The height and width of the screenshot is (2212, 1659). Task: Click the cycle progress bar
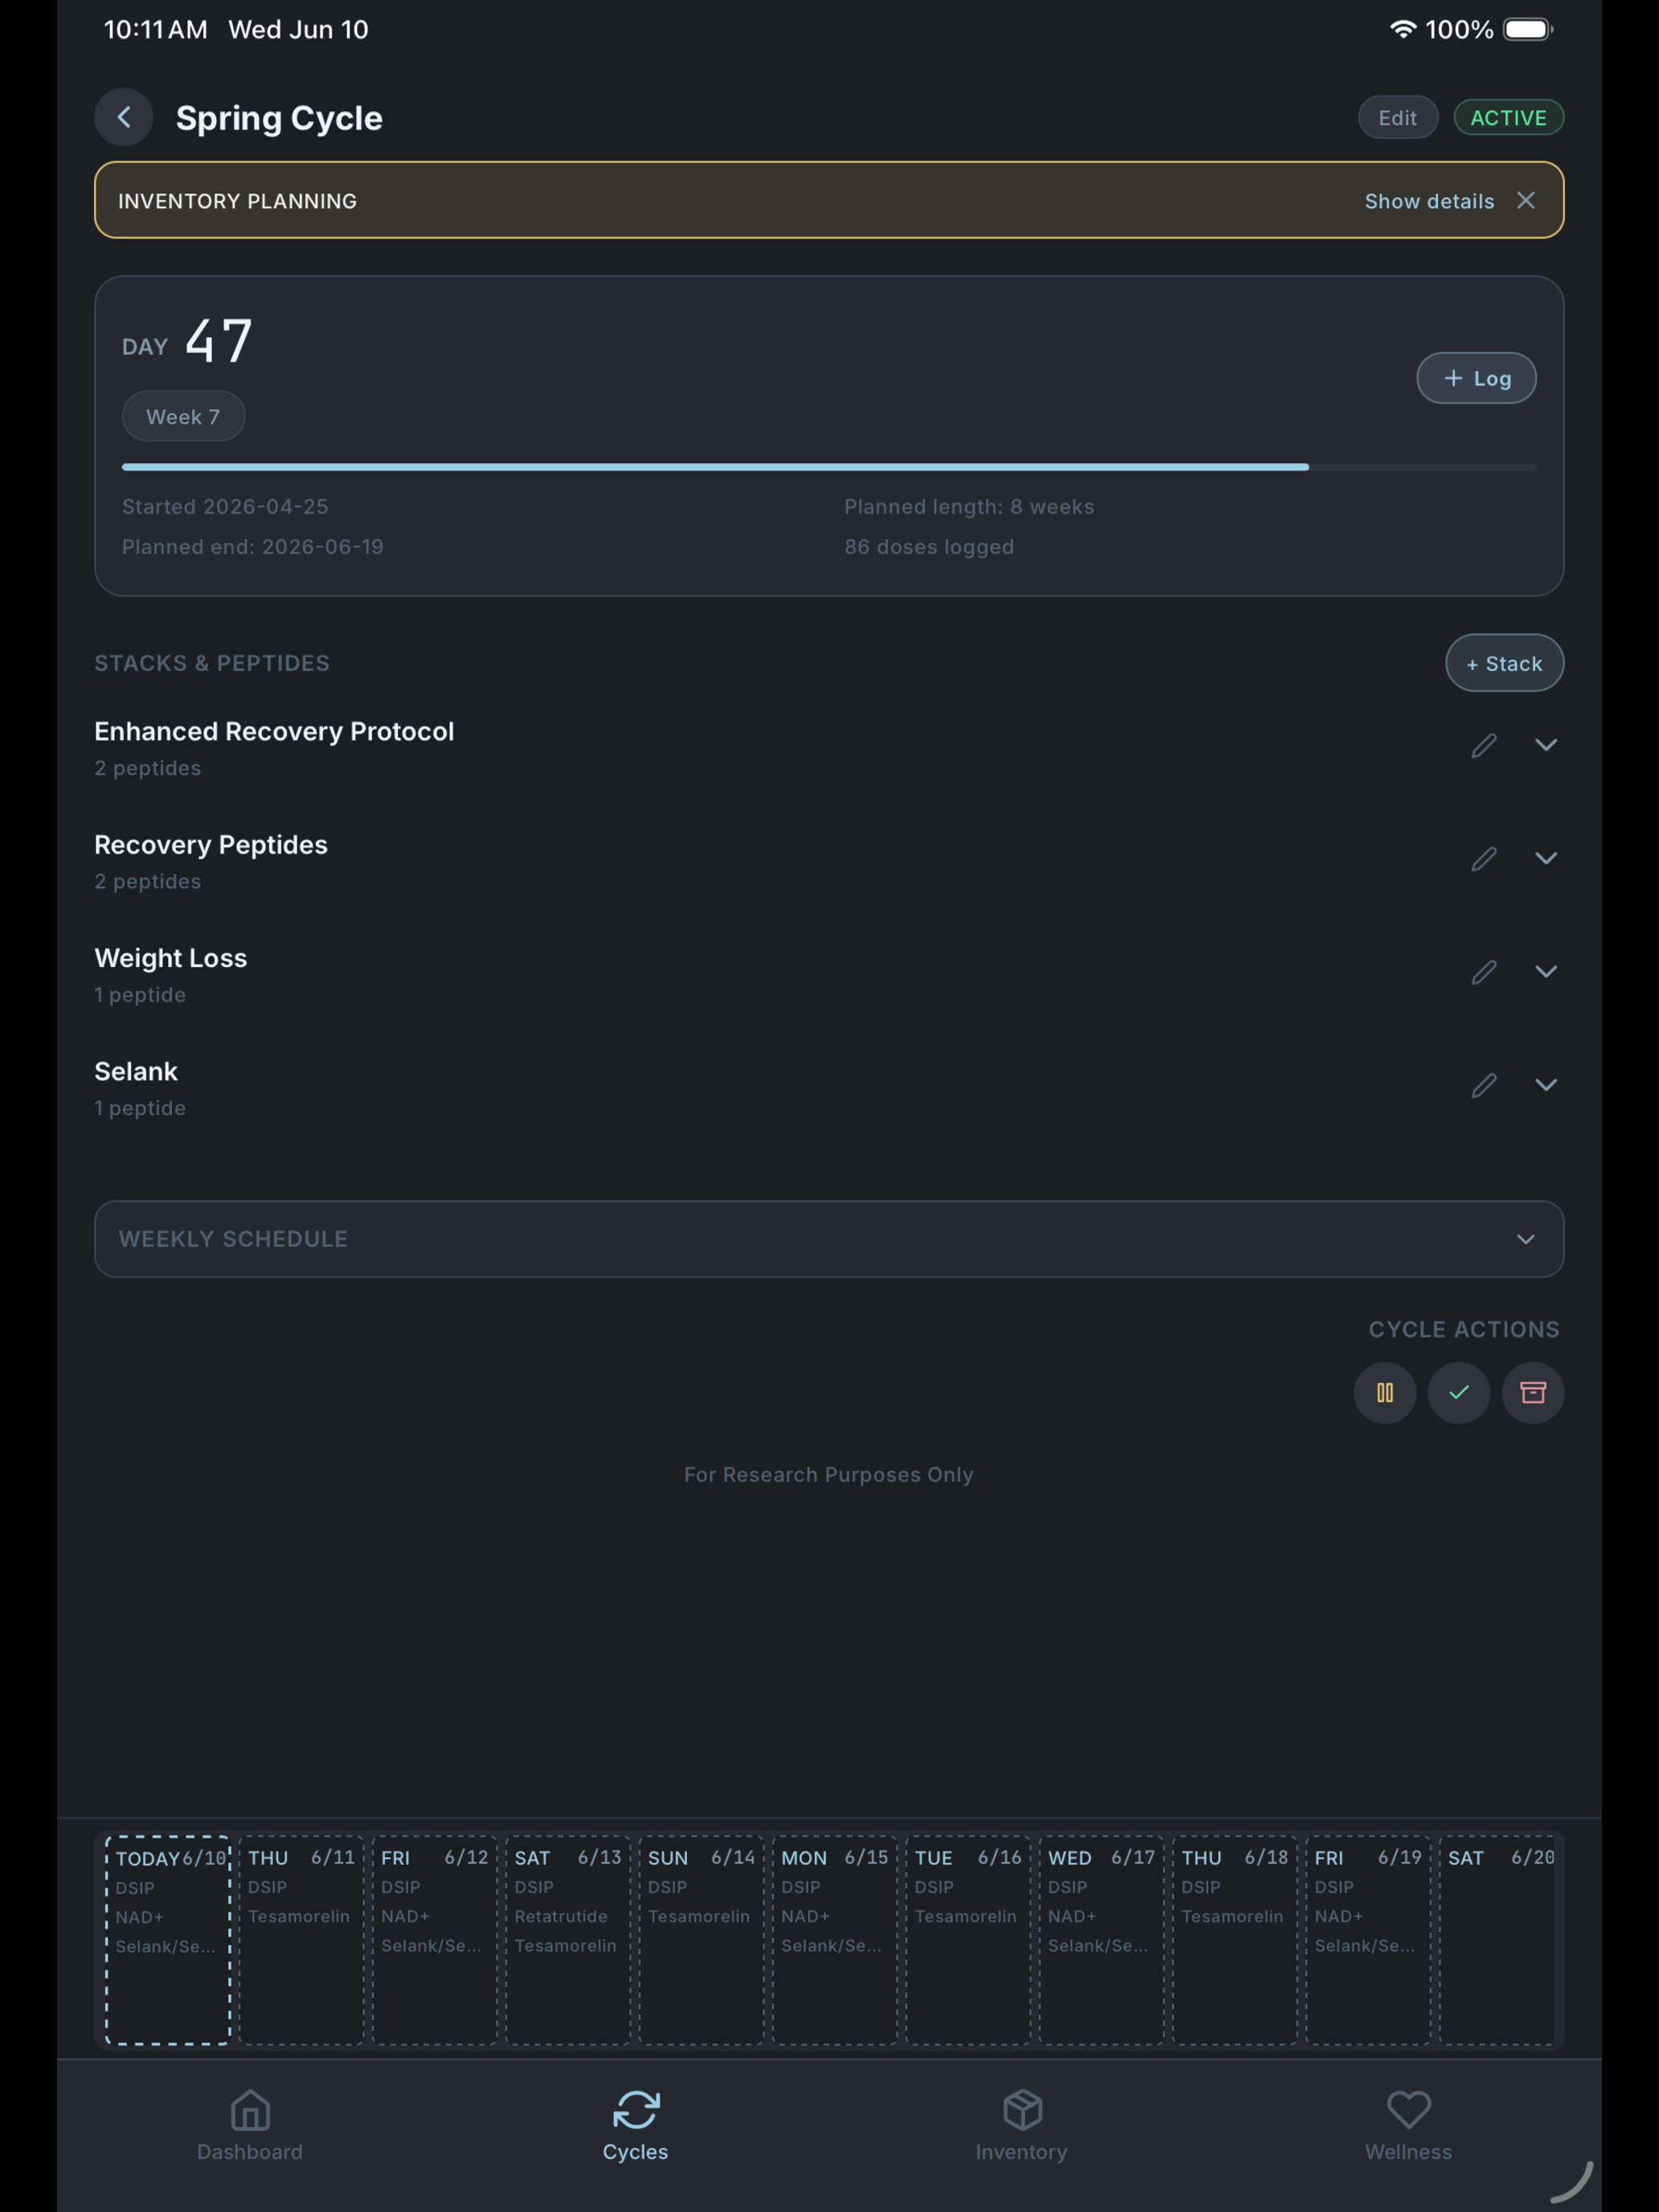coord(829,467)
